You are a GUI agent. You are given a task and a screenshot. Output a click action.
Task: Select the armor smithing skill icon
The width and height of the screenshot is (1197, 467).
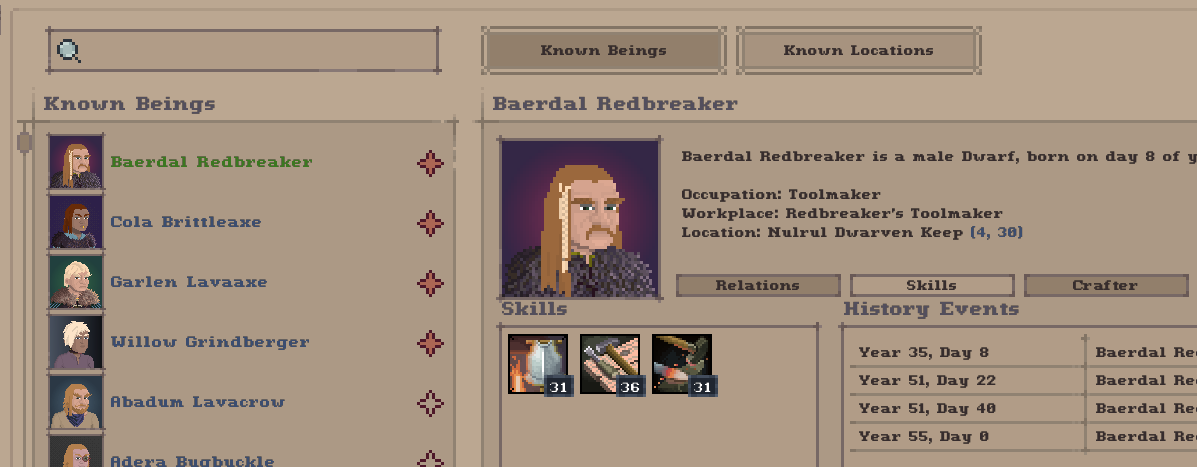(x=537, y=364)
